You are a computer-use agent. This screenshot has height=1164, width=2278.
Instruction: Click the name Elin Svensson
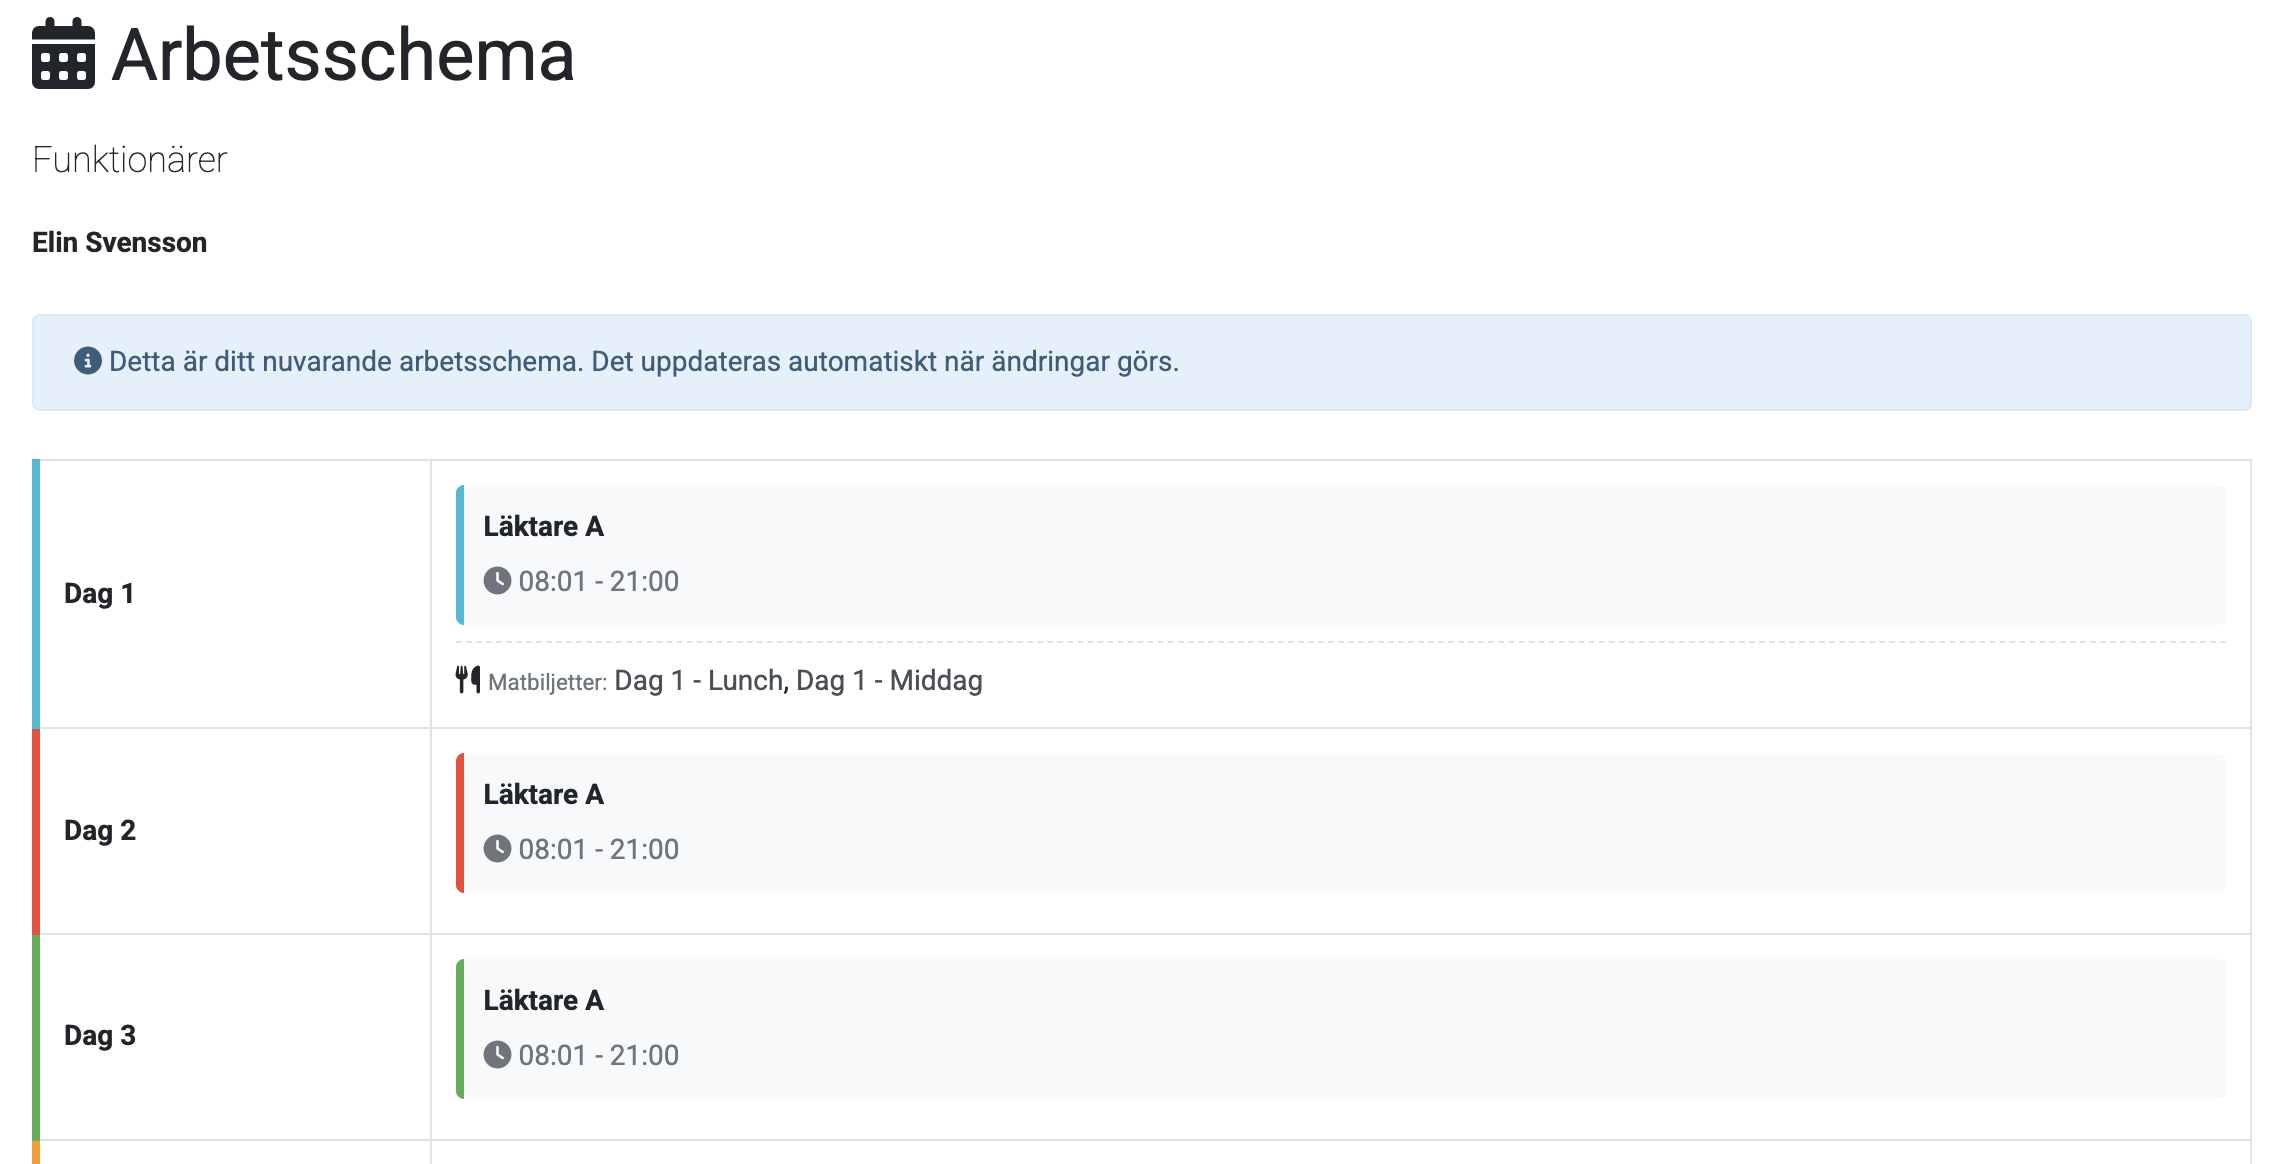tap(119, 243)
